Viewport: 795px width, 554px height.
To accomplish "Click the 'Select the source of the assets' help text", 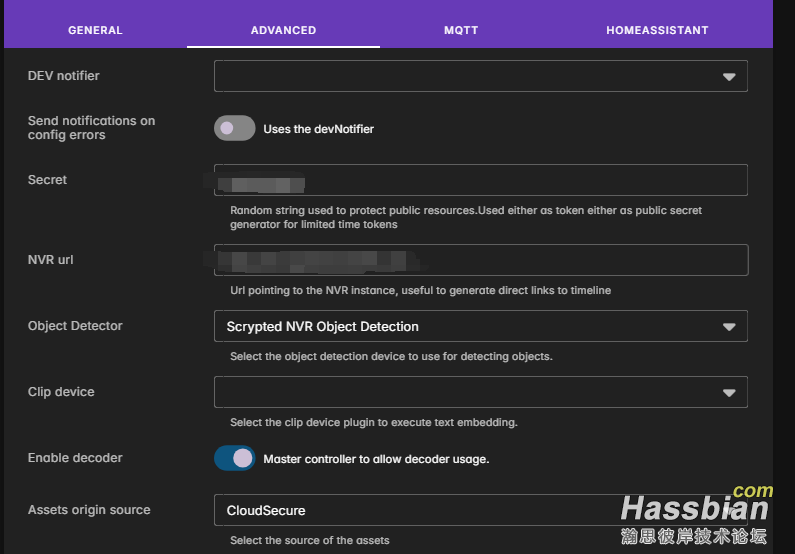I will 310,540.
